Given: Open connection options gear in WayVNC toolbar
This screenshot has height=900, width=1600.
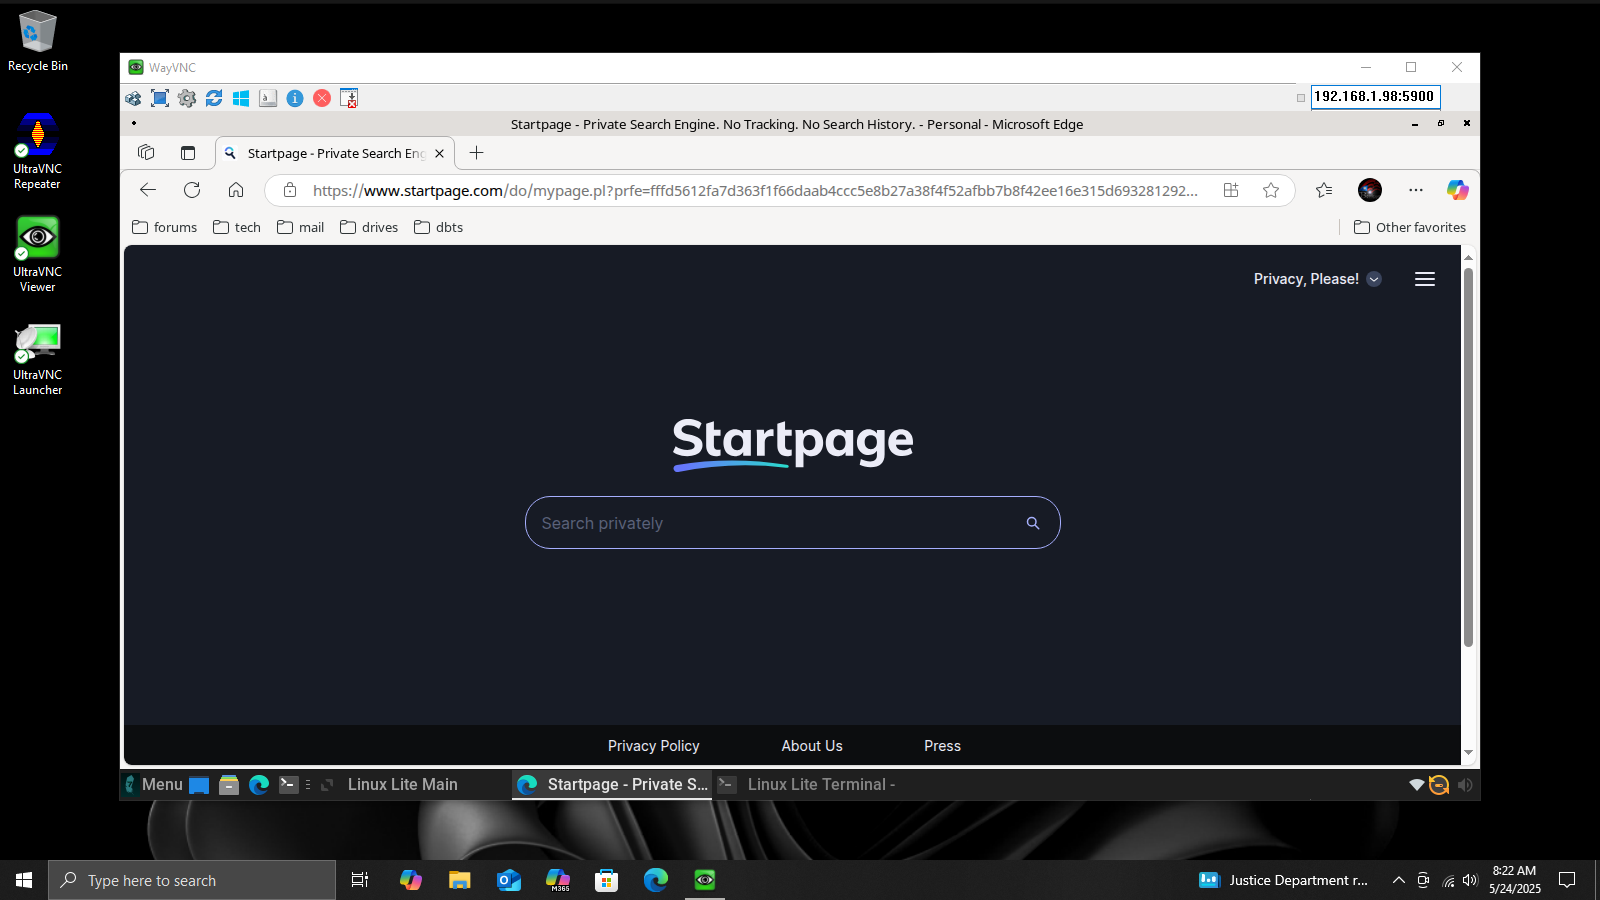Looking at the screenshot, I should coord(187,98).
